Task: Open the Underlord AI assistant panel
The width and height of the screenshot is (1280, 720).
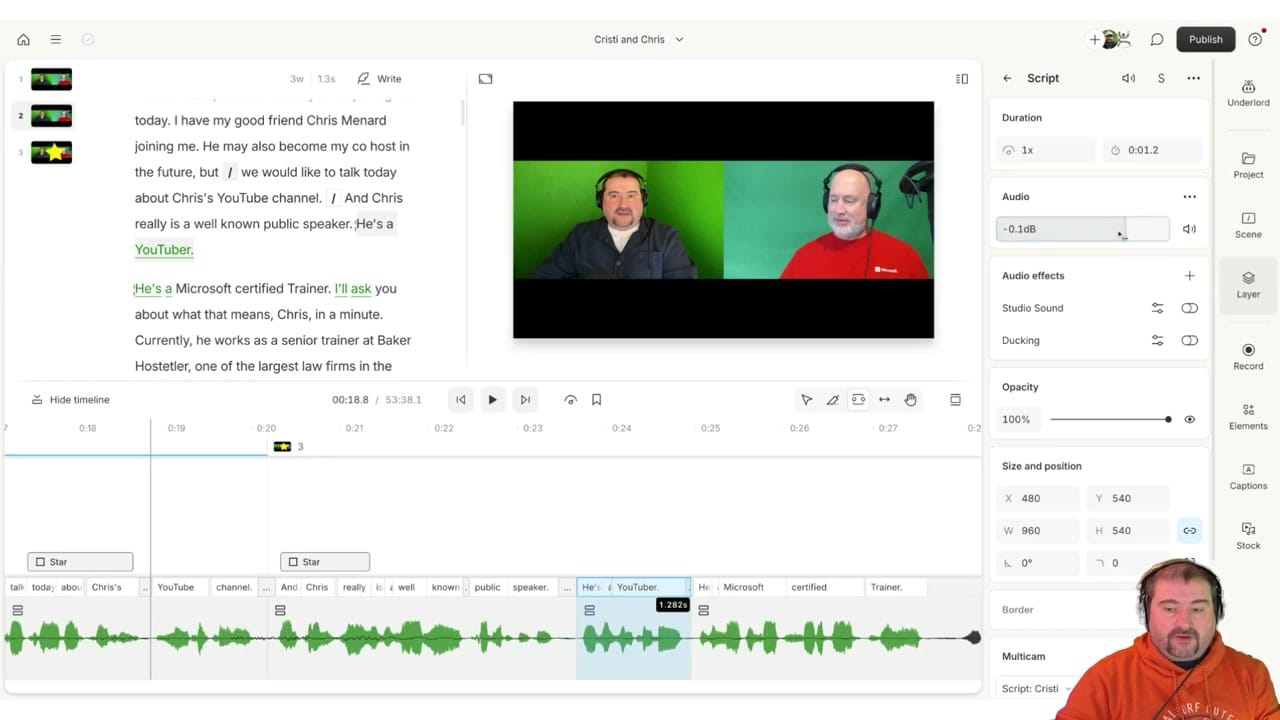Action: pyautogui.click(x=1247, y=90)
